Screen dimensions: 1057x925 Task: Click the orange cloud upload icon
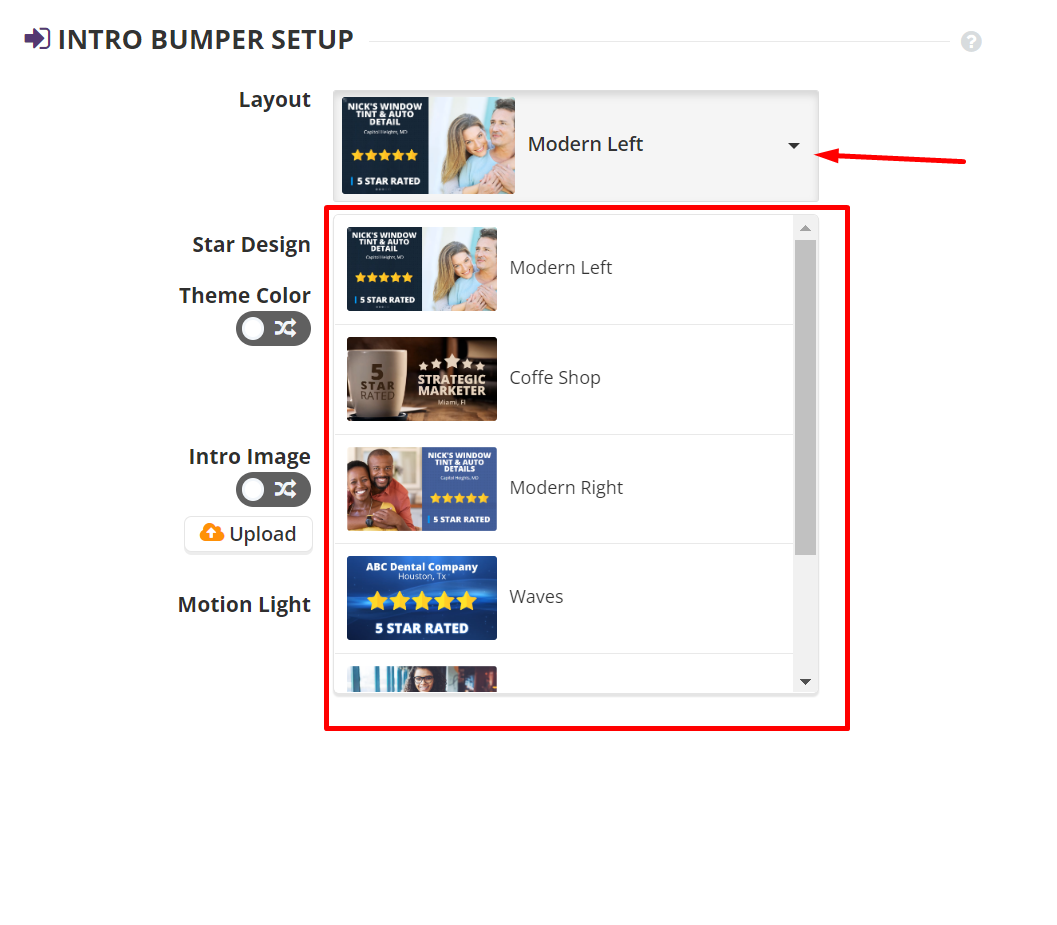[x=212, y=533]
